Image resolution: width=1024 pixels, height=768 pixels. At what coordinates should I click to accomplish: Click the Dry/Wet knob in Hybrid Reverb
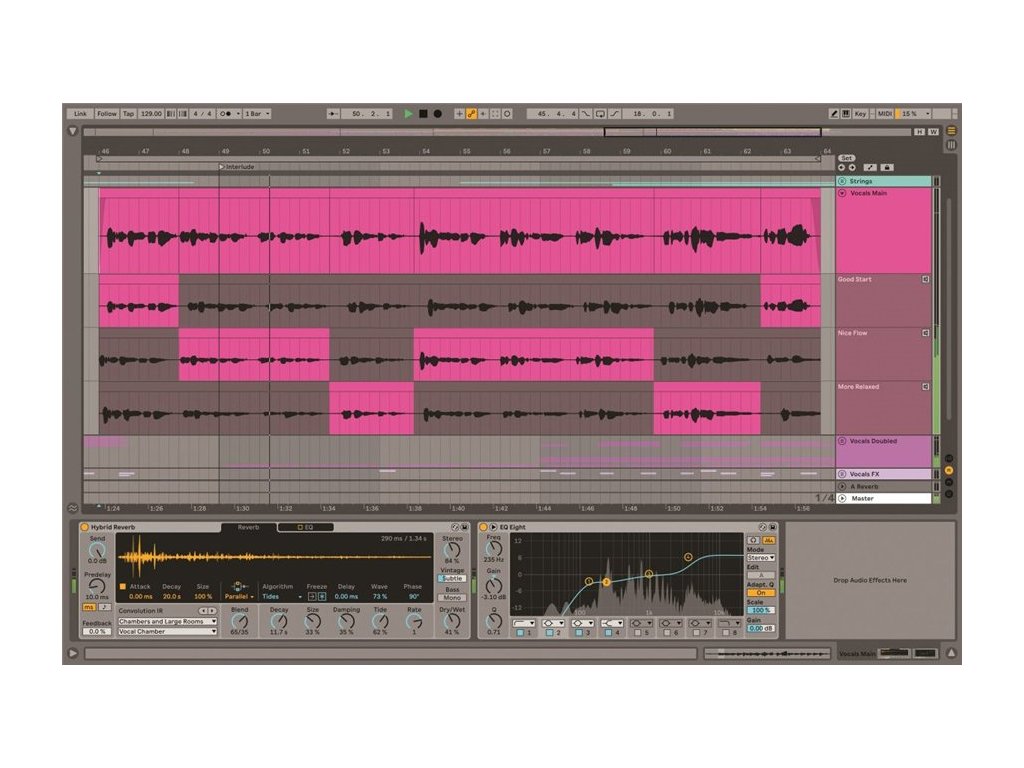point(452,621)
